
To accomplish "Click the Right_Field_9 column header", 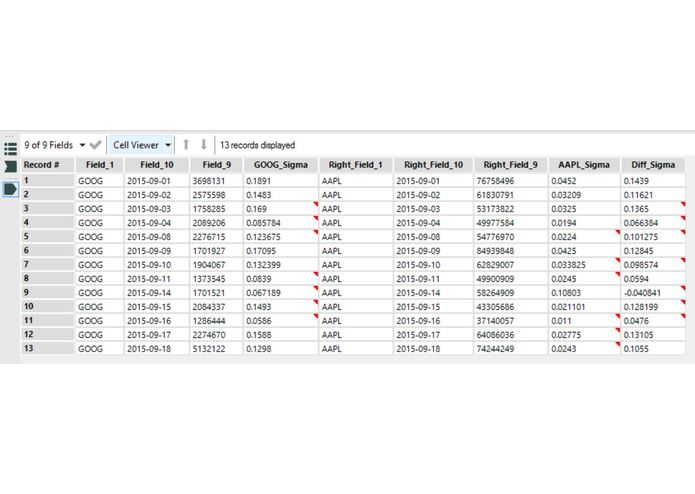I will coord(510,165).
